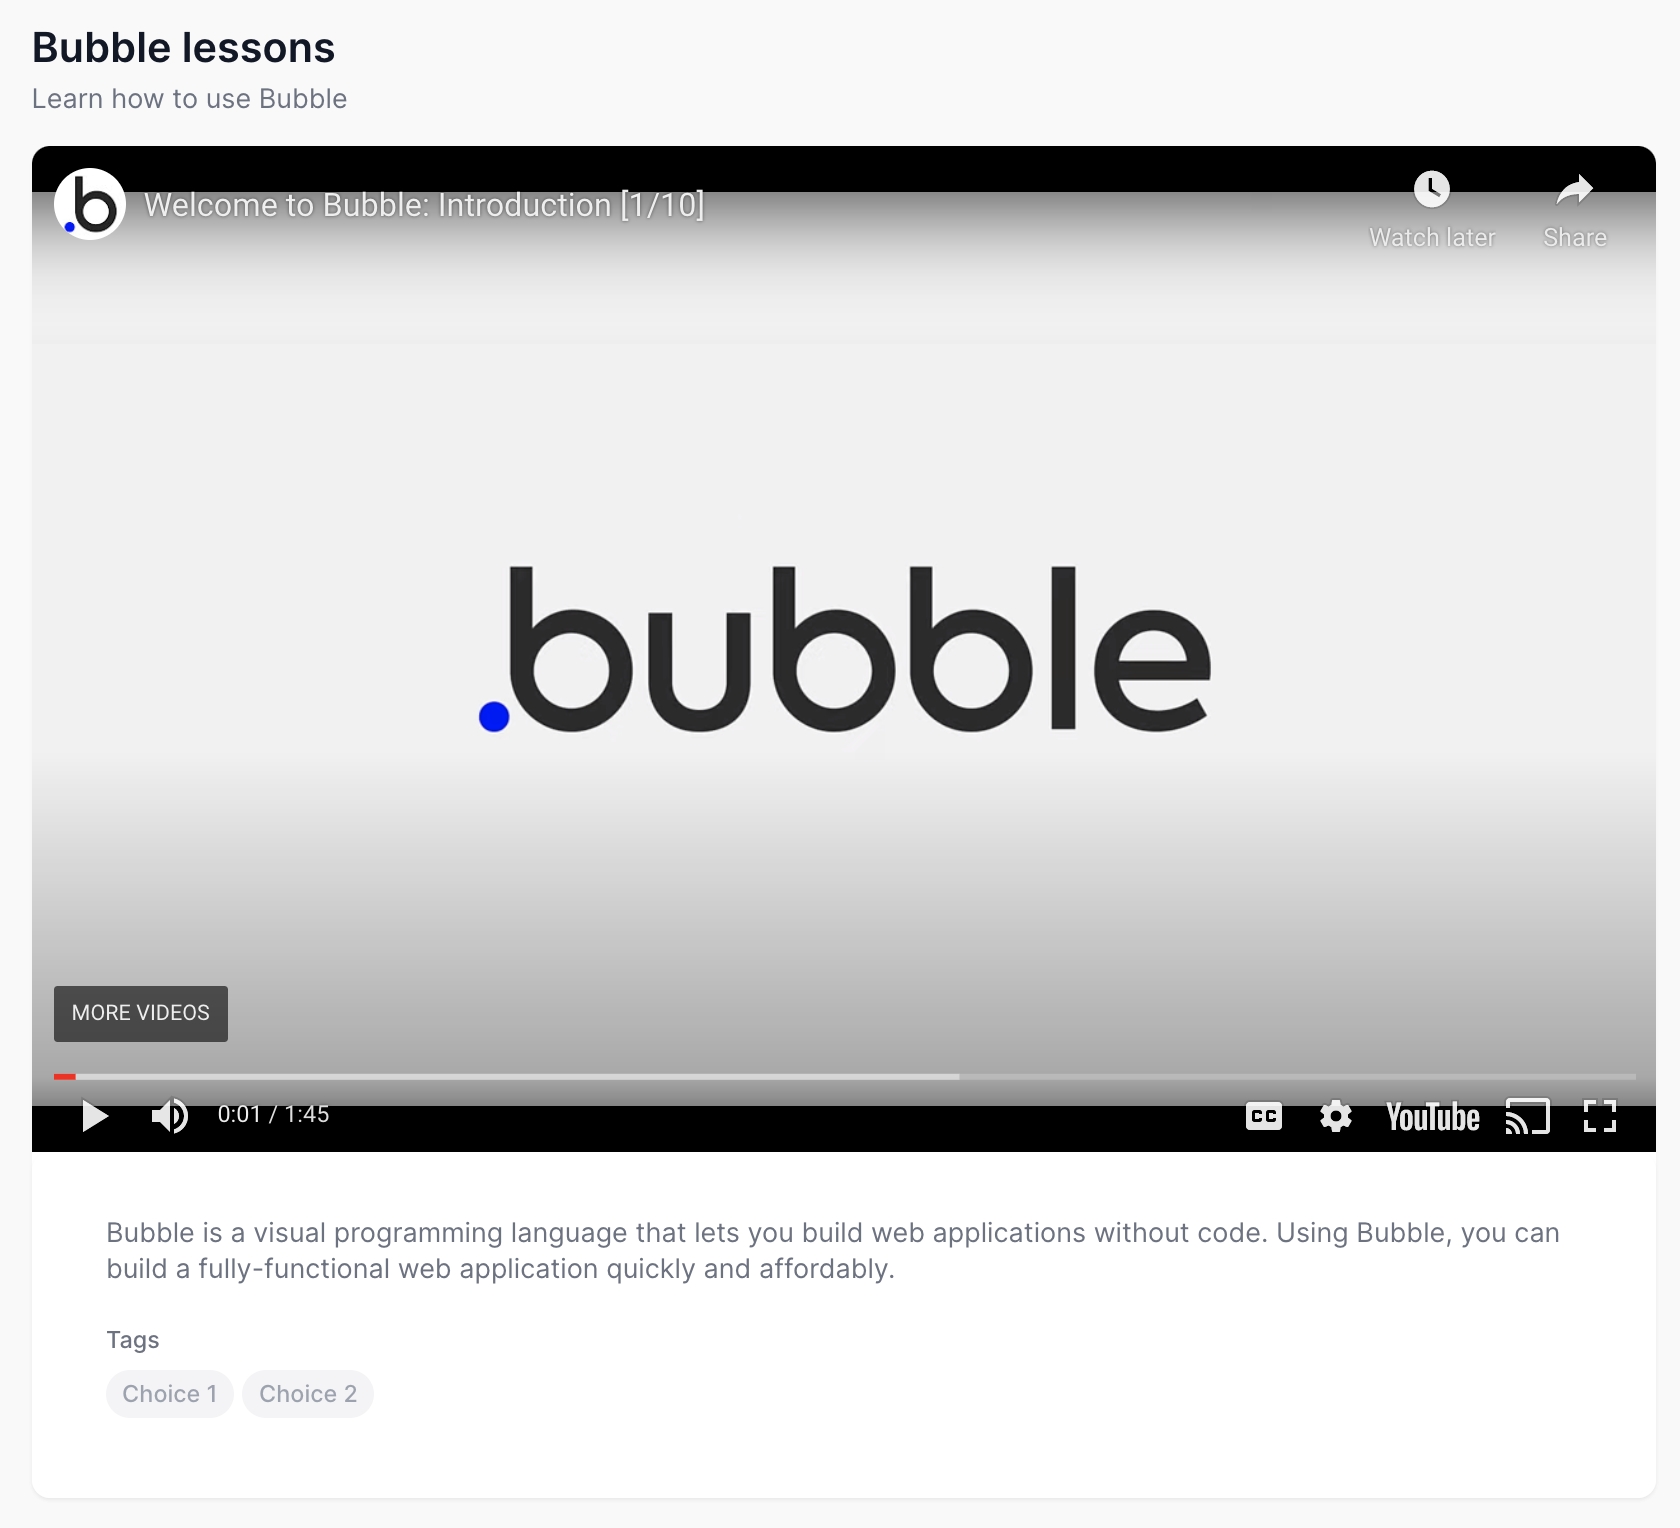Click the YouTube logo in the player bar

(x=1432, y=1117)
